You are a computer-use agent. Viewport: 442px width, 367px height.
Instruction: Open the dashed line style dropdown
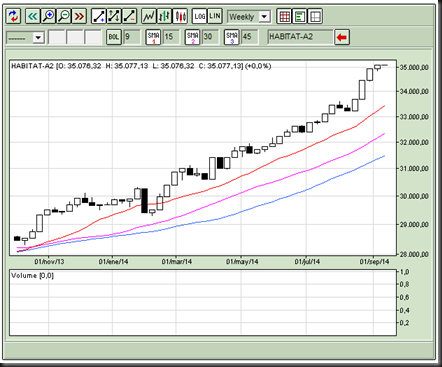click(x=25, y=37)
